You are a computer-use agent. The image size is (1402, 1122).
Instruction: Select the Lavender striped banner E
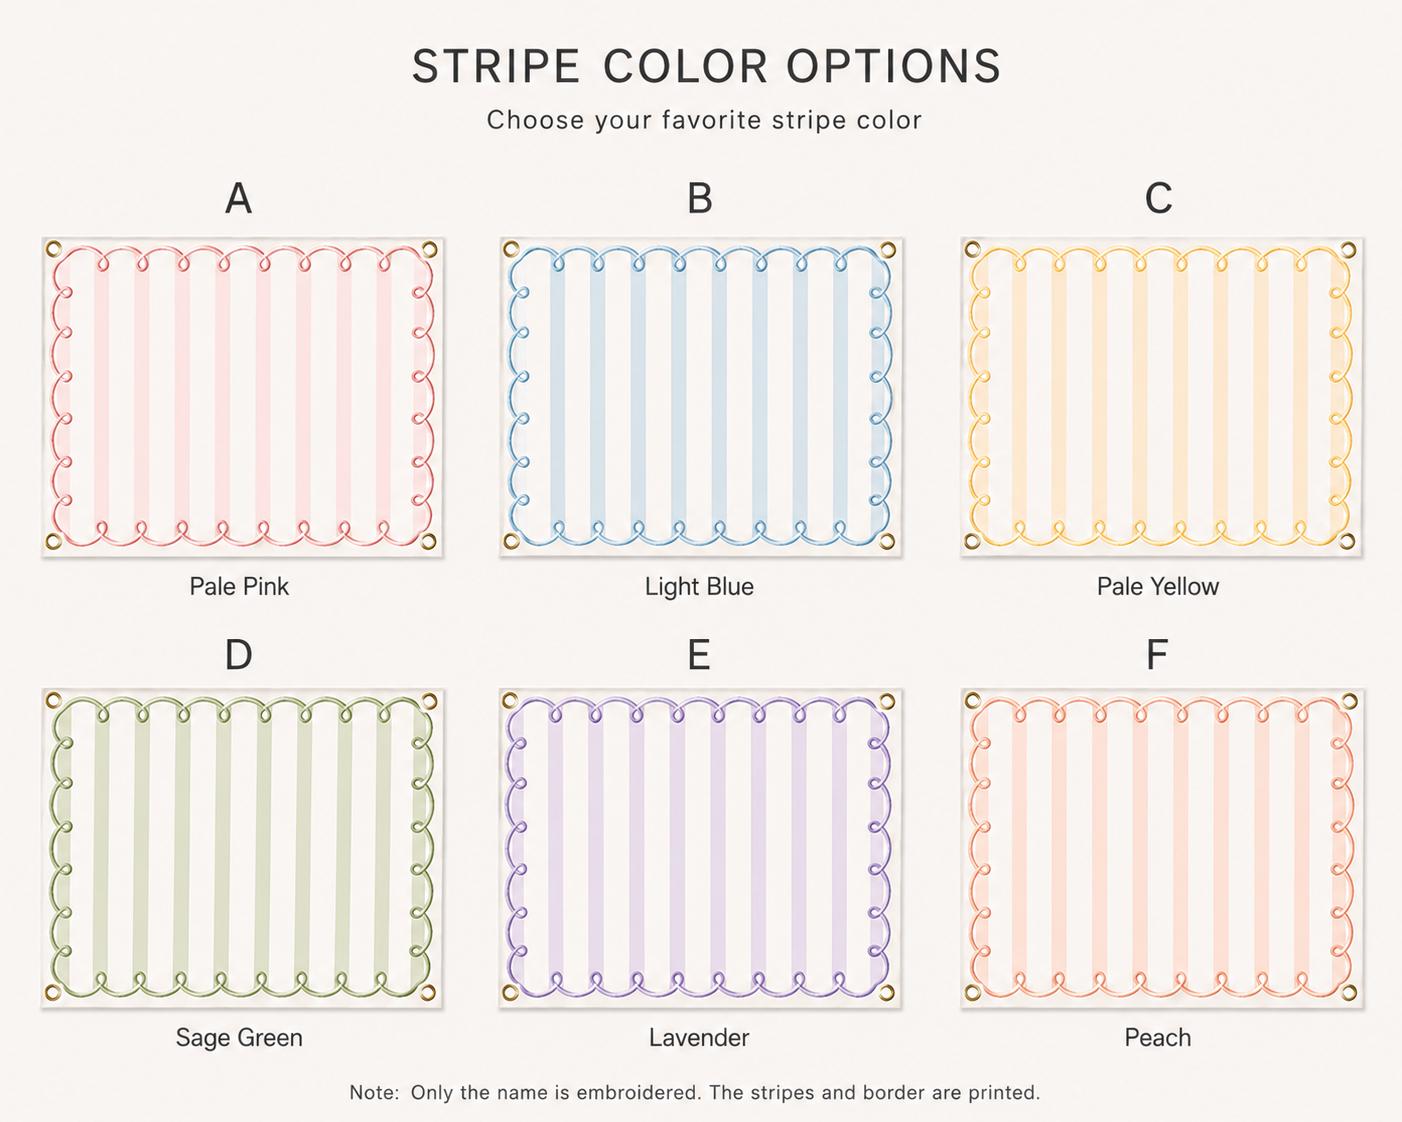point(701,848)
